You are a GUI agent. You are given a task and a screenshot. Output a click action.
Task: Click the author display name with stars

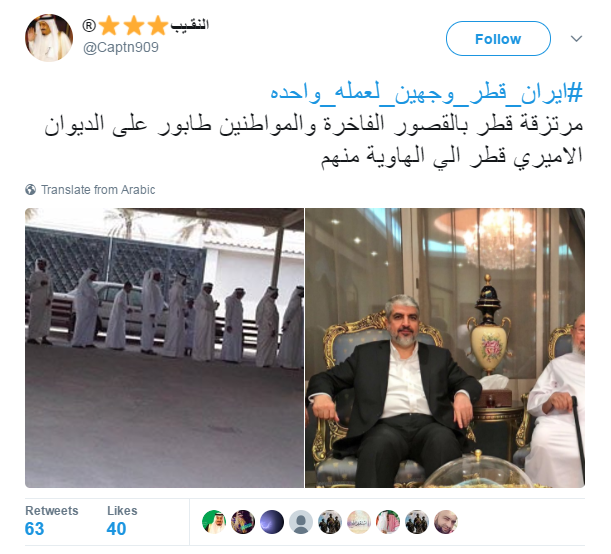click(146, 26)
